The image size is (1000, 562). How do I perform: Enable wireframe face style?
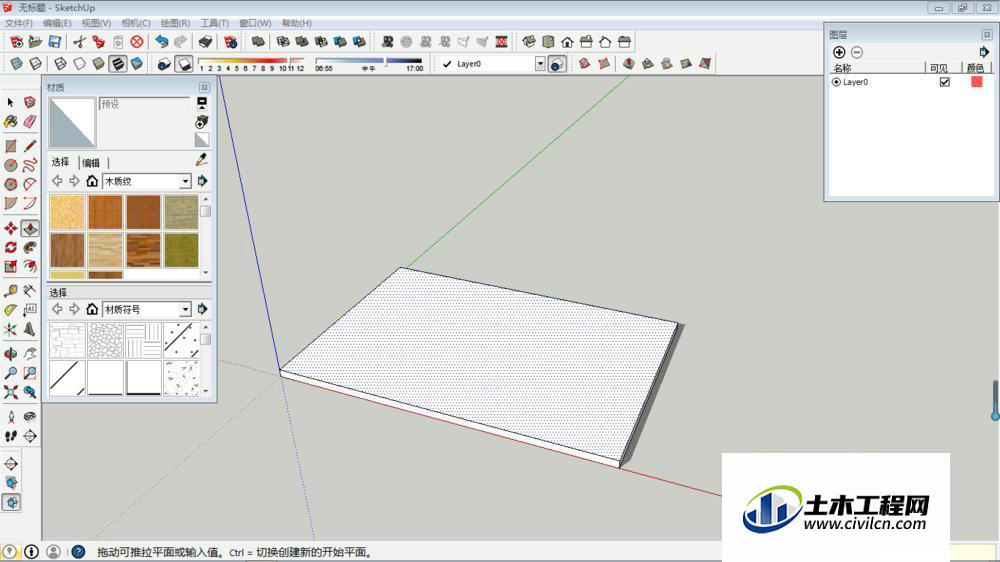pyautogui.click(x=60, y=64)
